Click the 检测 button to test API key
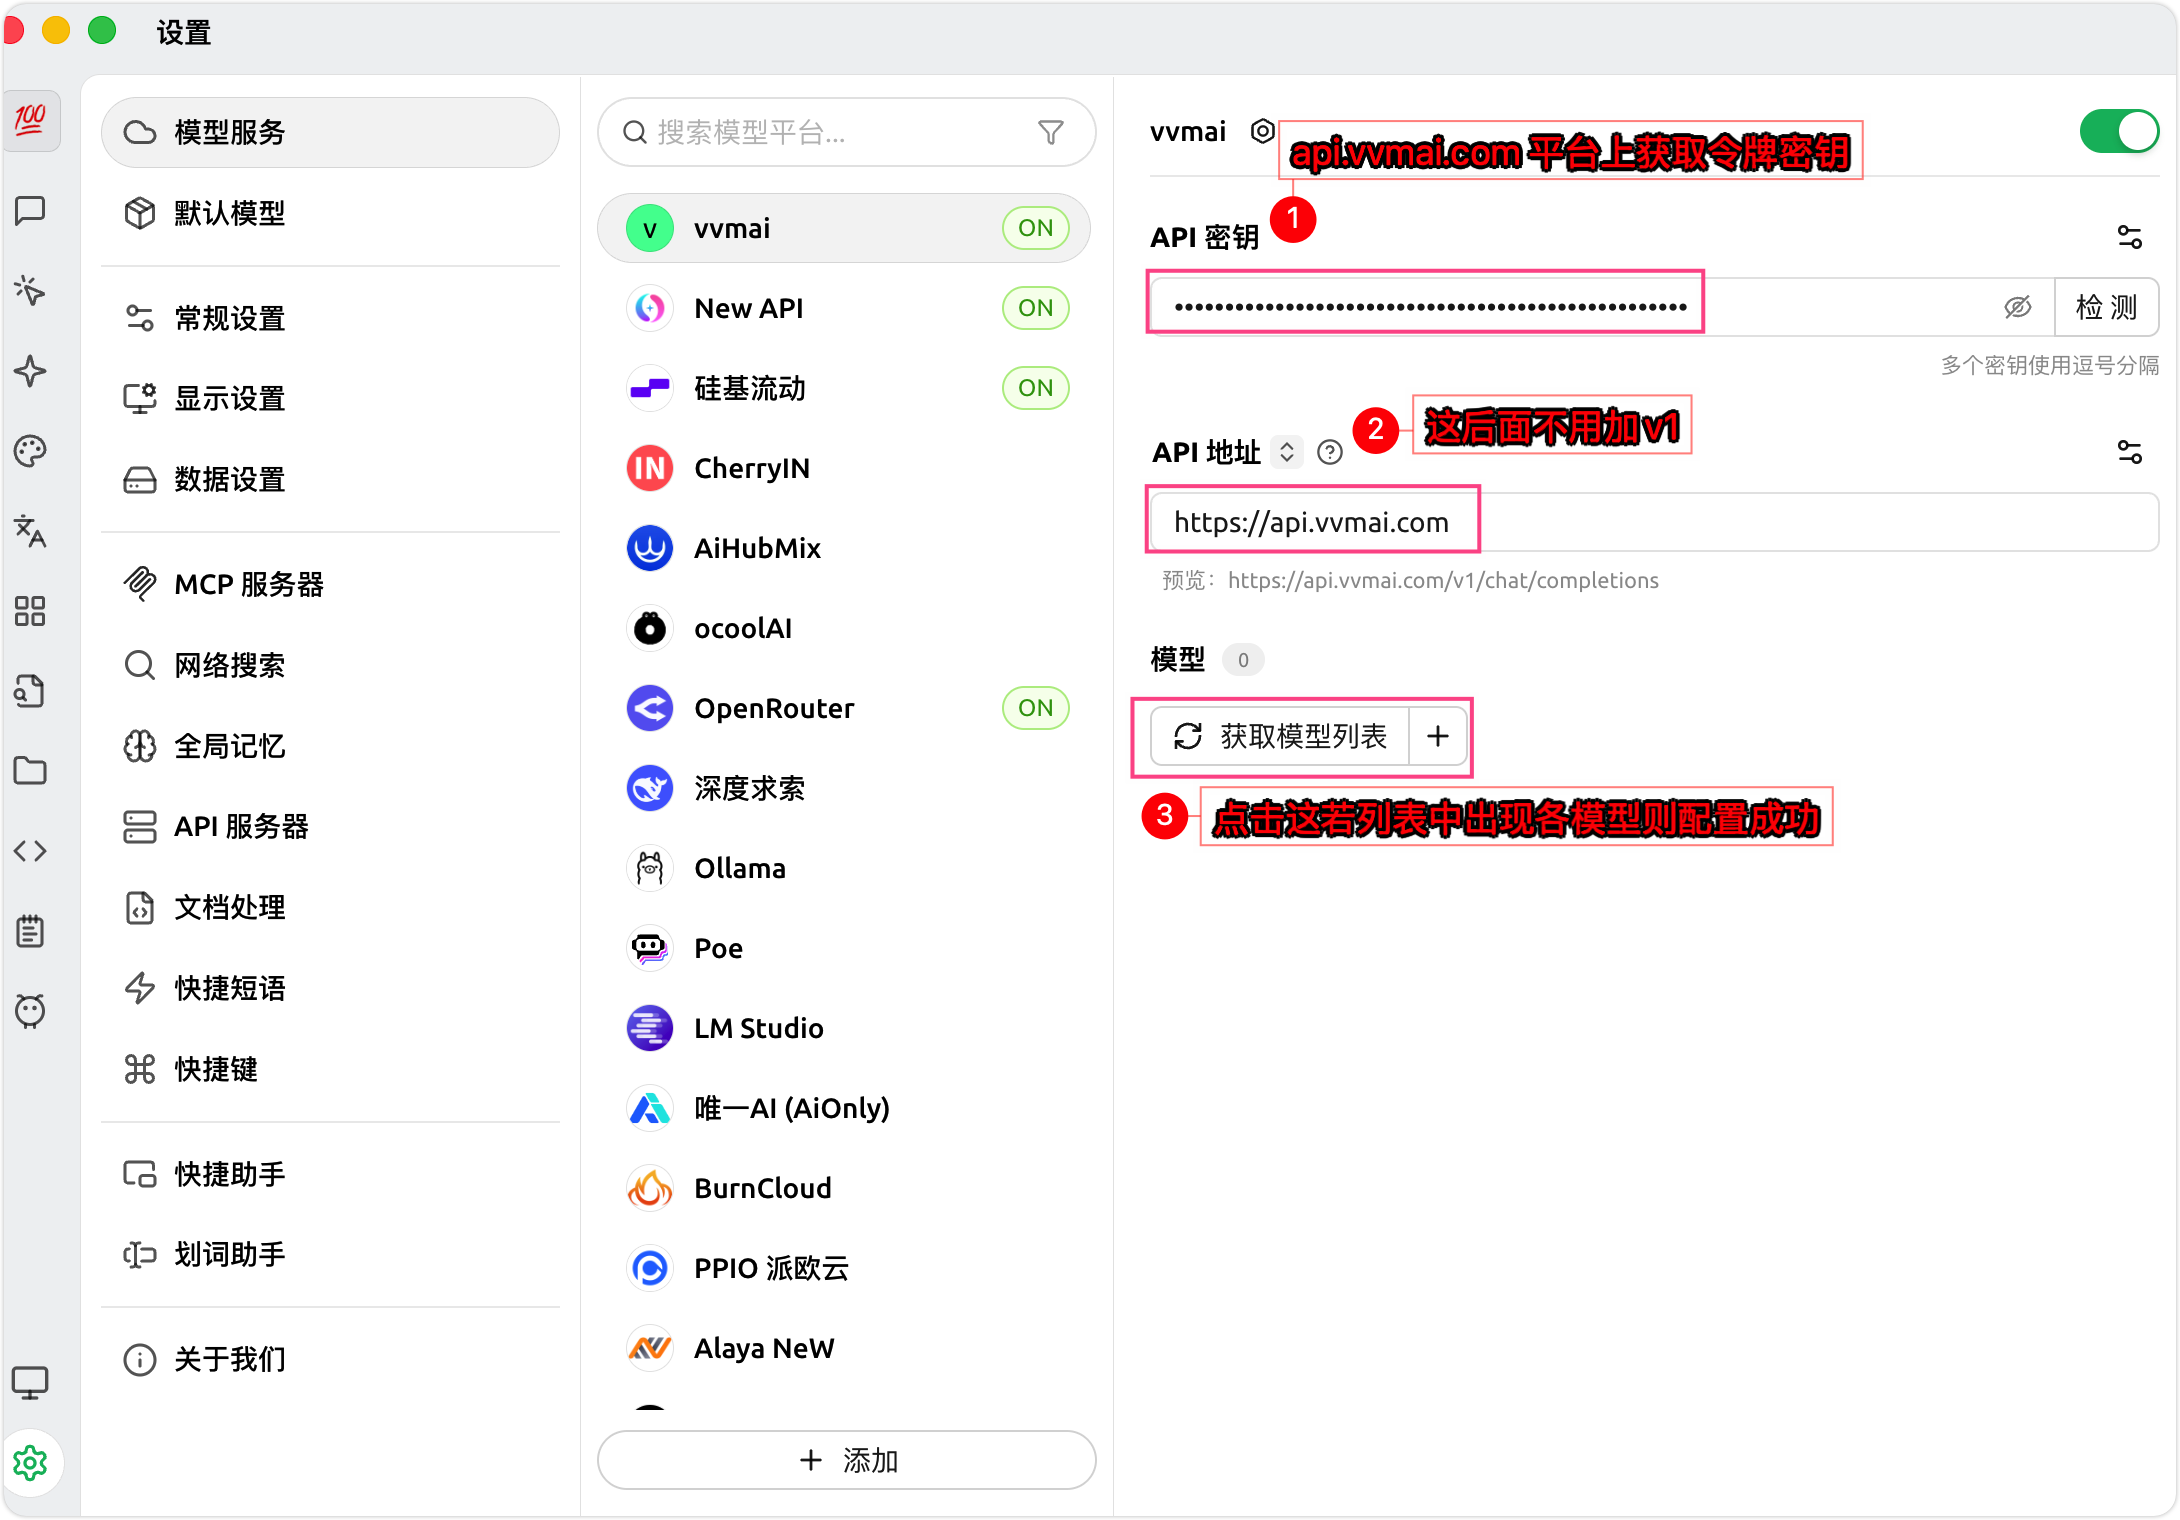Image resolution: width=2180 pixels, height=1520 pixels. click(x=2106, y=307)
